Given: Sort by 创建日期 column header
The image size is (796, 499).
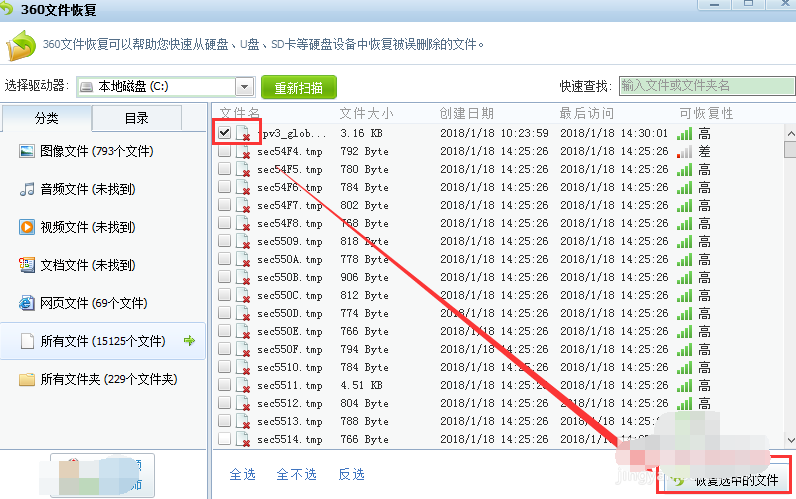Looking at the screenshot, I should pos(467,113).
